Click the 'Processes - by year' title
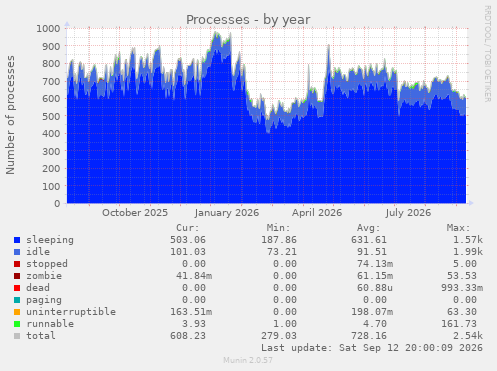The image size is (497, 371). pyautogui.click(x=248, y=20)
